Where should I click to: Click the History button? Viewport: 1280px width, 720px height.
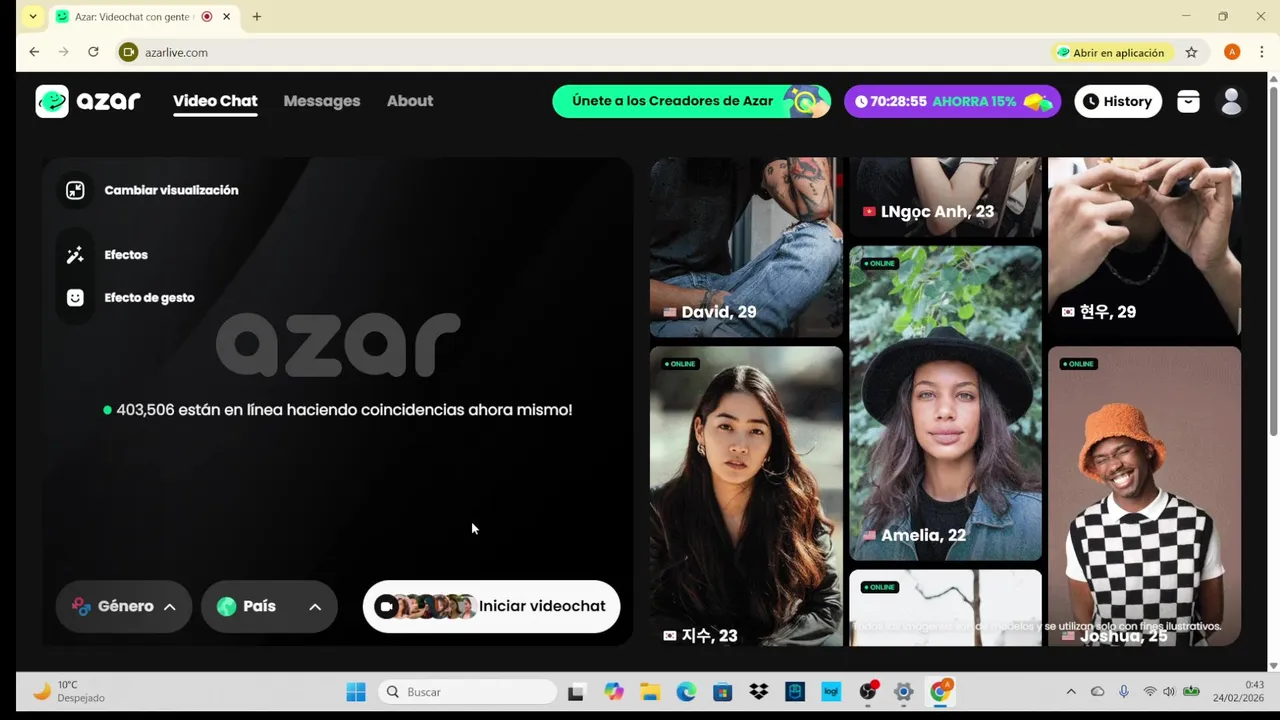1118,101
